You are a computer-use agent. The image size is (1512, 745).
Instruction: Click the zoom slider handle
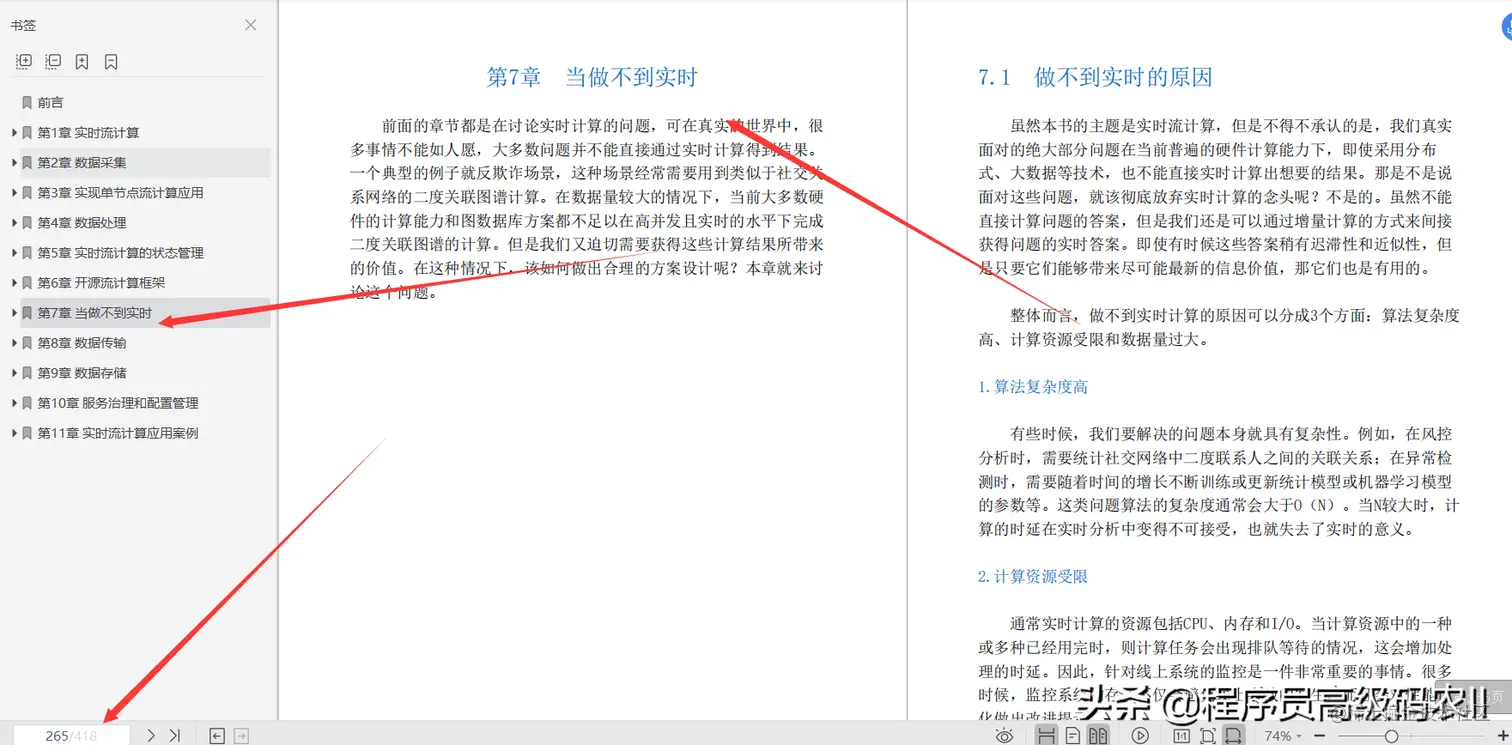pos(1392,735)
